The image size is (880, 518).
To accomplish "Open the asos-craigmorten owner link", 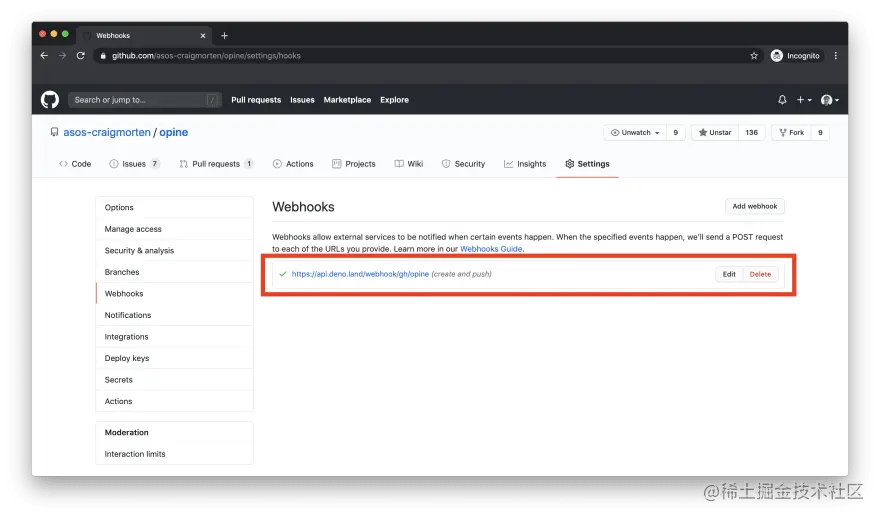I will coord(107,132).
